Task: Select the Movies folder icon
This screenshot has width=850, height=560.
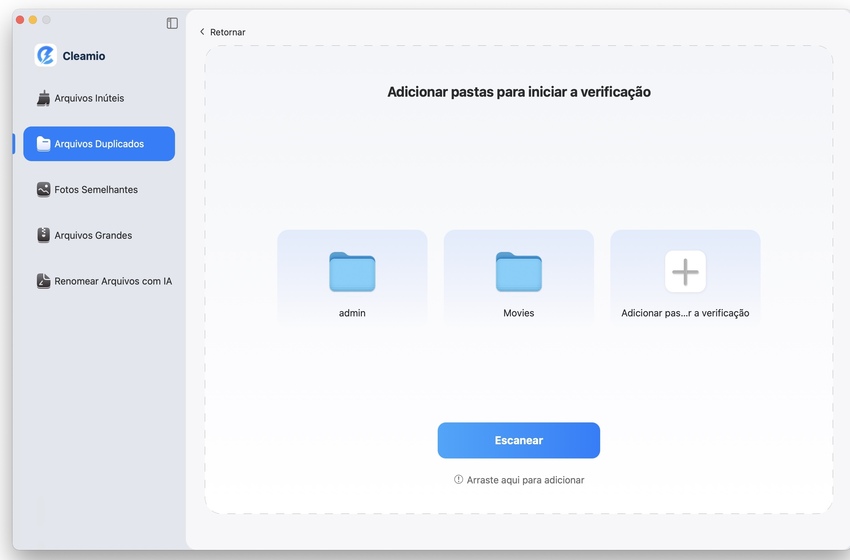Action: tap(519, 272)
